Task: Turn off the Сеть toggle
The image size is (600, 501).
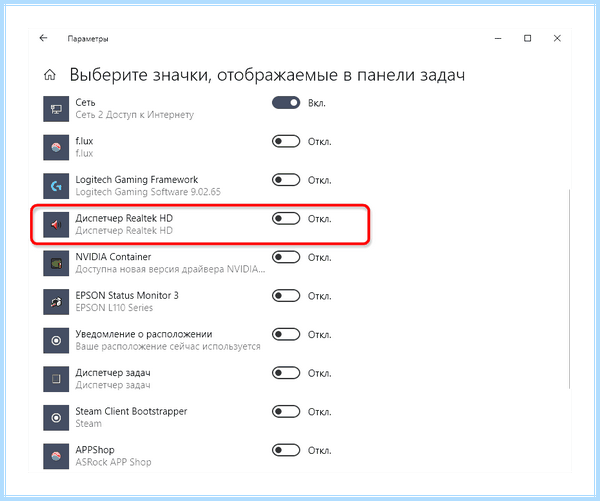Action: (286, 103)
